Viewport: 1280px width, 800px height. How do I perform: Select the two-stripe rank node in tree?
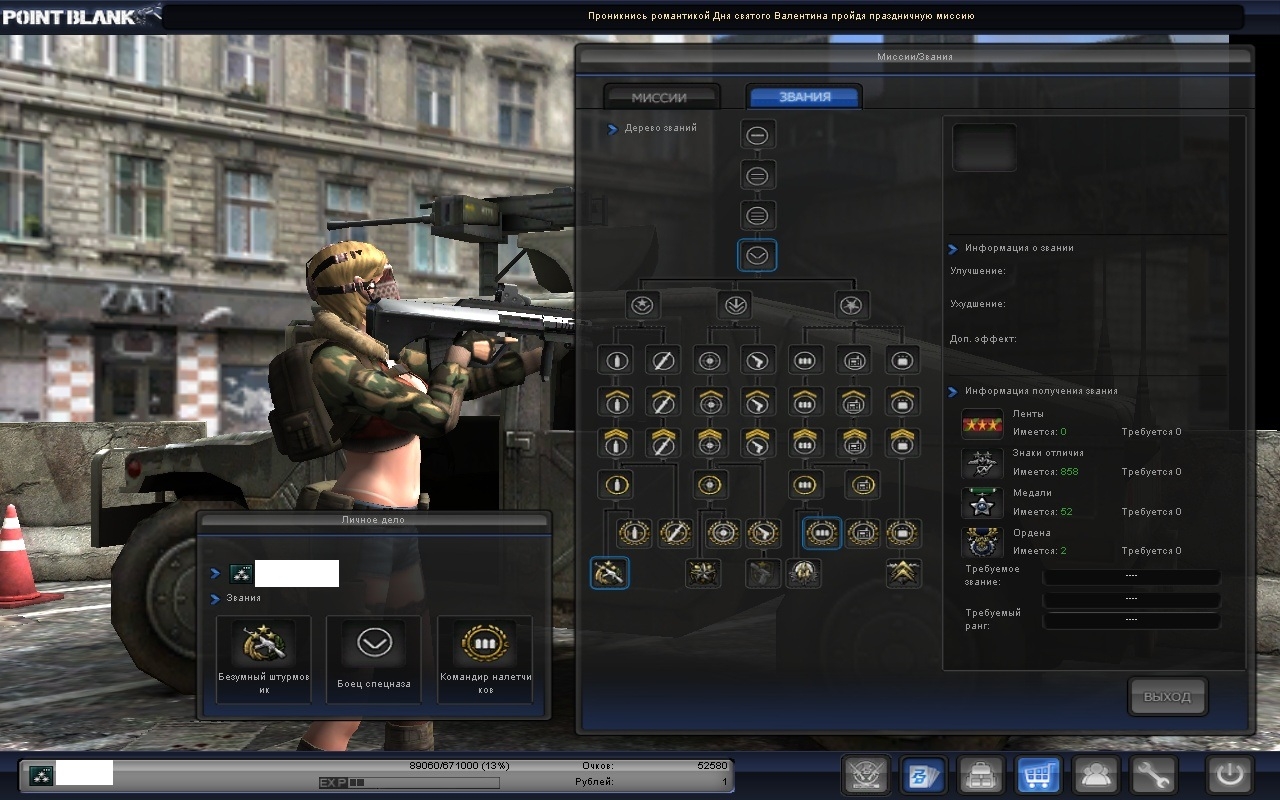tap(757, 175)
